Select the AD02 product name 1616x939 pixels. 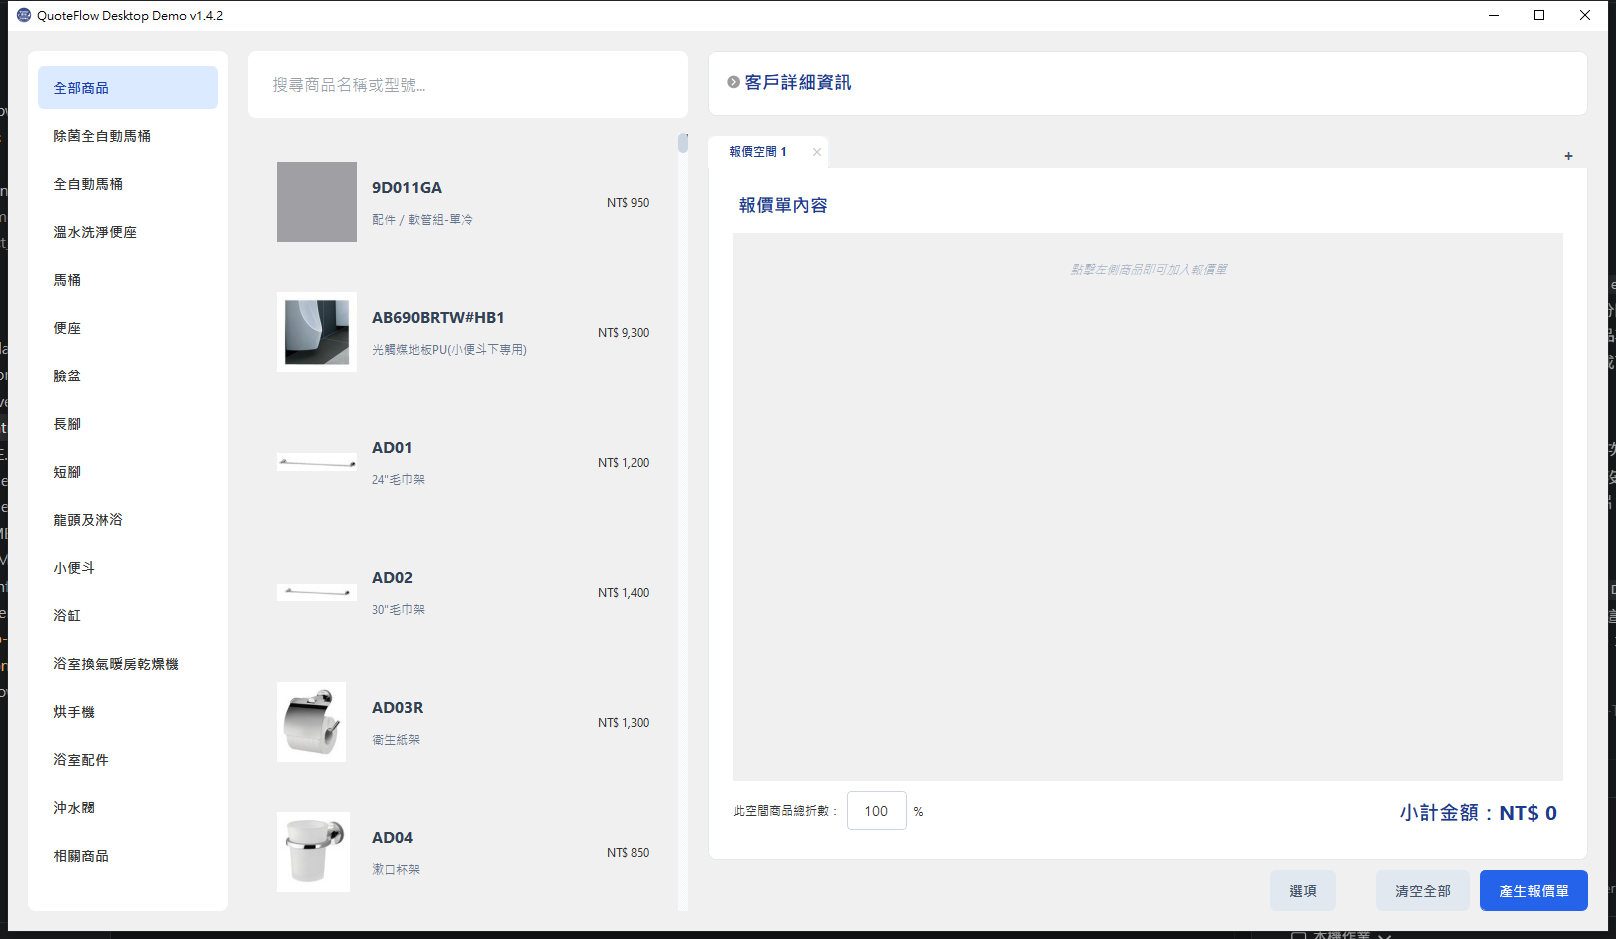pyautogui.click(x=392, y=578)
